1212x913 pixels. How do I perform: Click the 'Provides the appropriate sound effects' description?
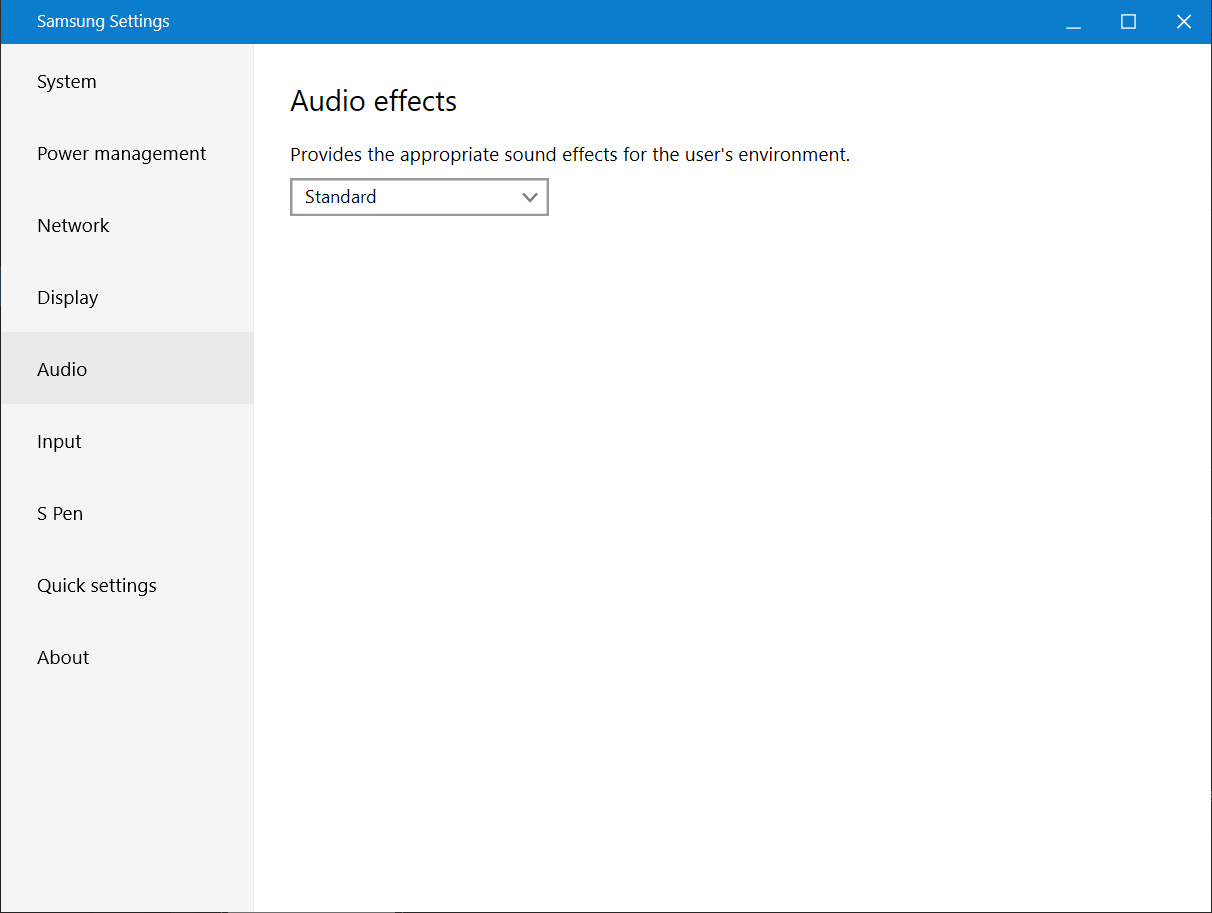[x=570, y=155]
